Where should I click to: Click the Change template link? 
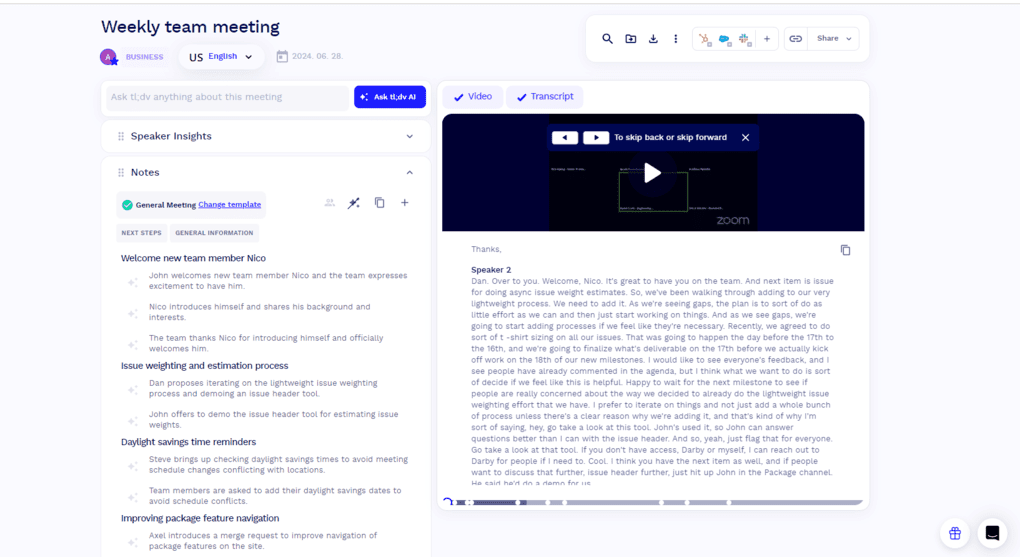(230, 204)
